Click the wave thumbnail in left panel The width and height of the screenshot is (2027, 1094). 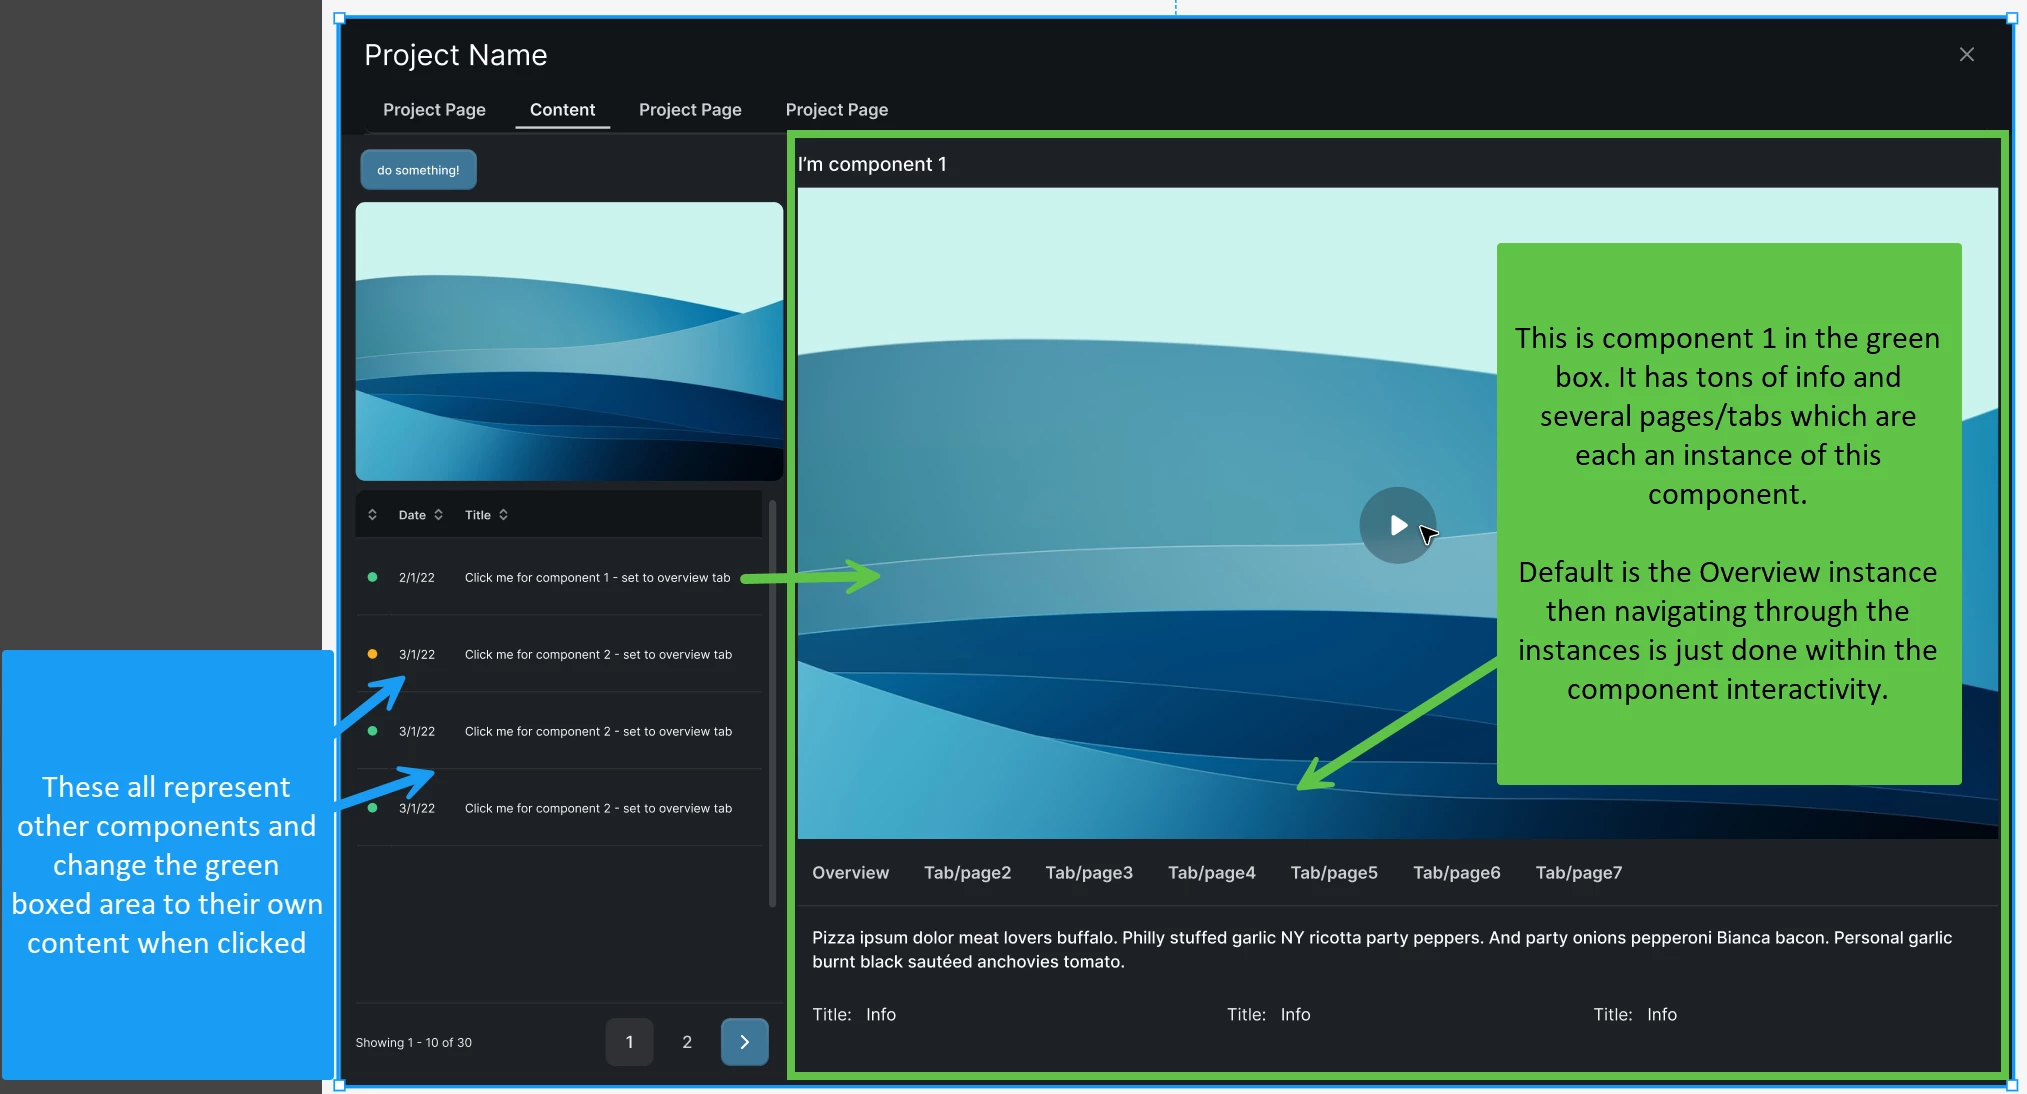tap(569, 342)
